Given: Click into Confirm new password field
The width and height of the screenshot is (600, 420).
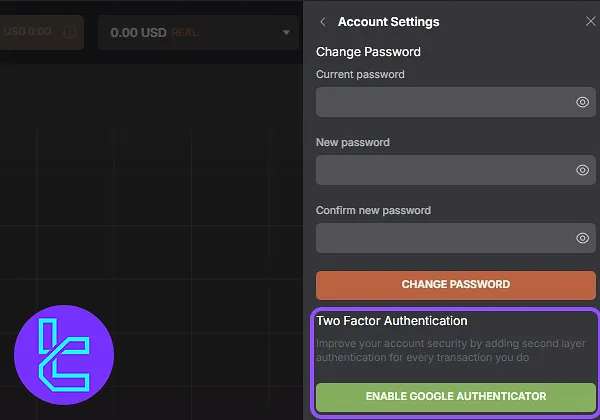Looking at the screenshot, I should (x=456, y=238).
